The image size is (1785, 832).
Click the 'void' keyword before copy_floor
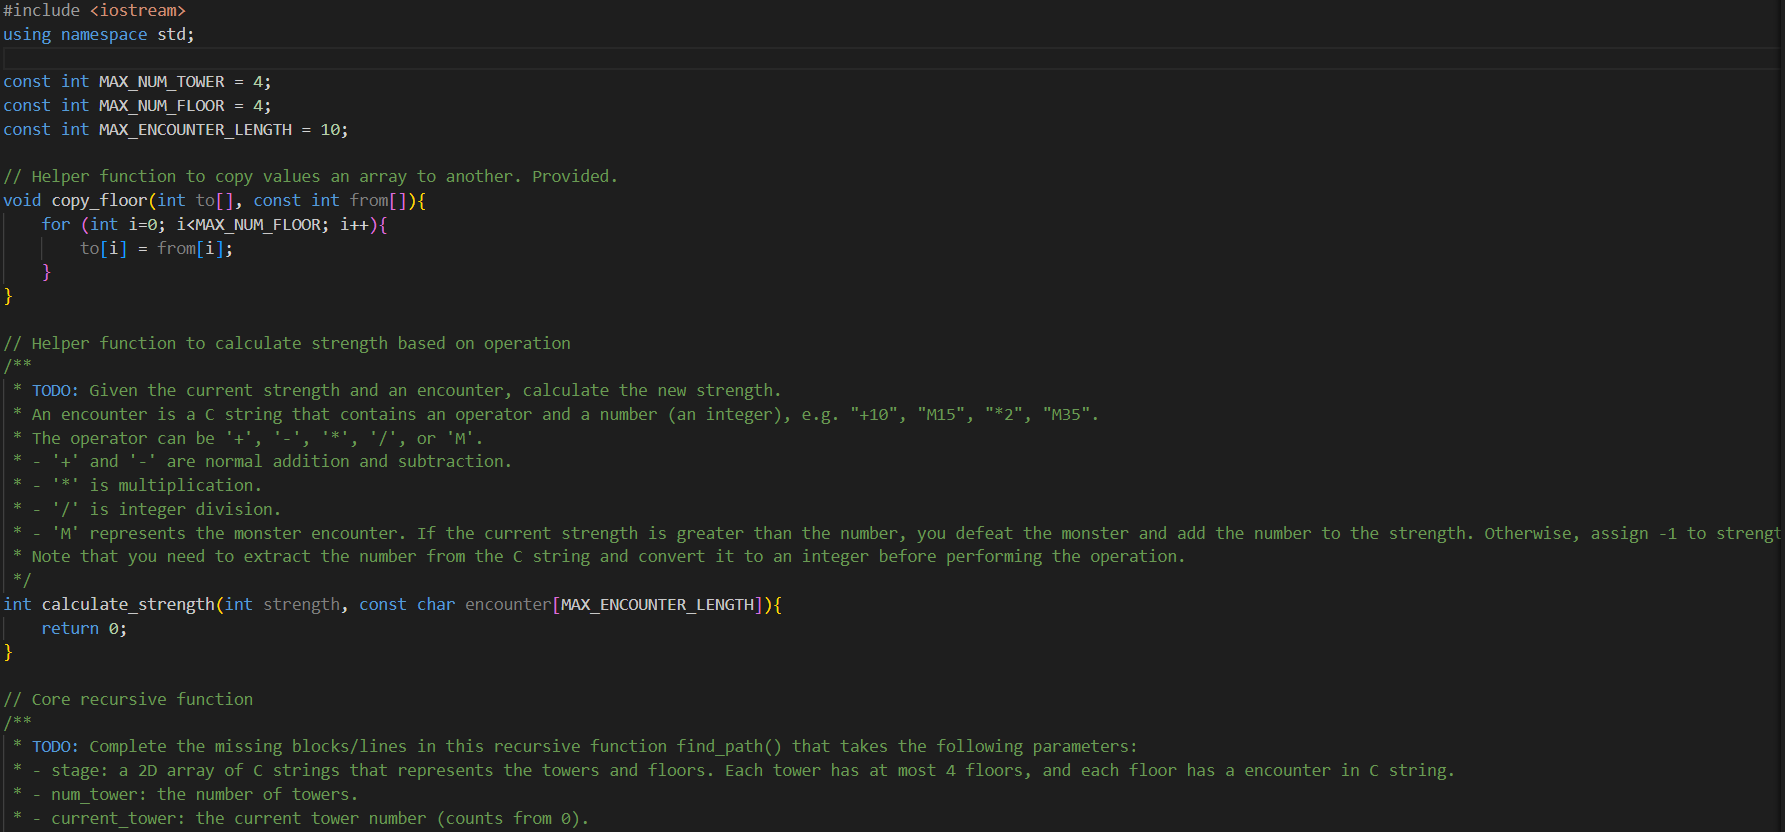tap(22, 201)
